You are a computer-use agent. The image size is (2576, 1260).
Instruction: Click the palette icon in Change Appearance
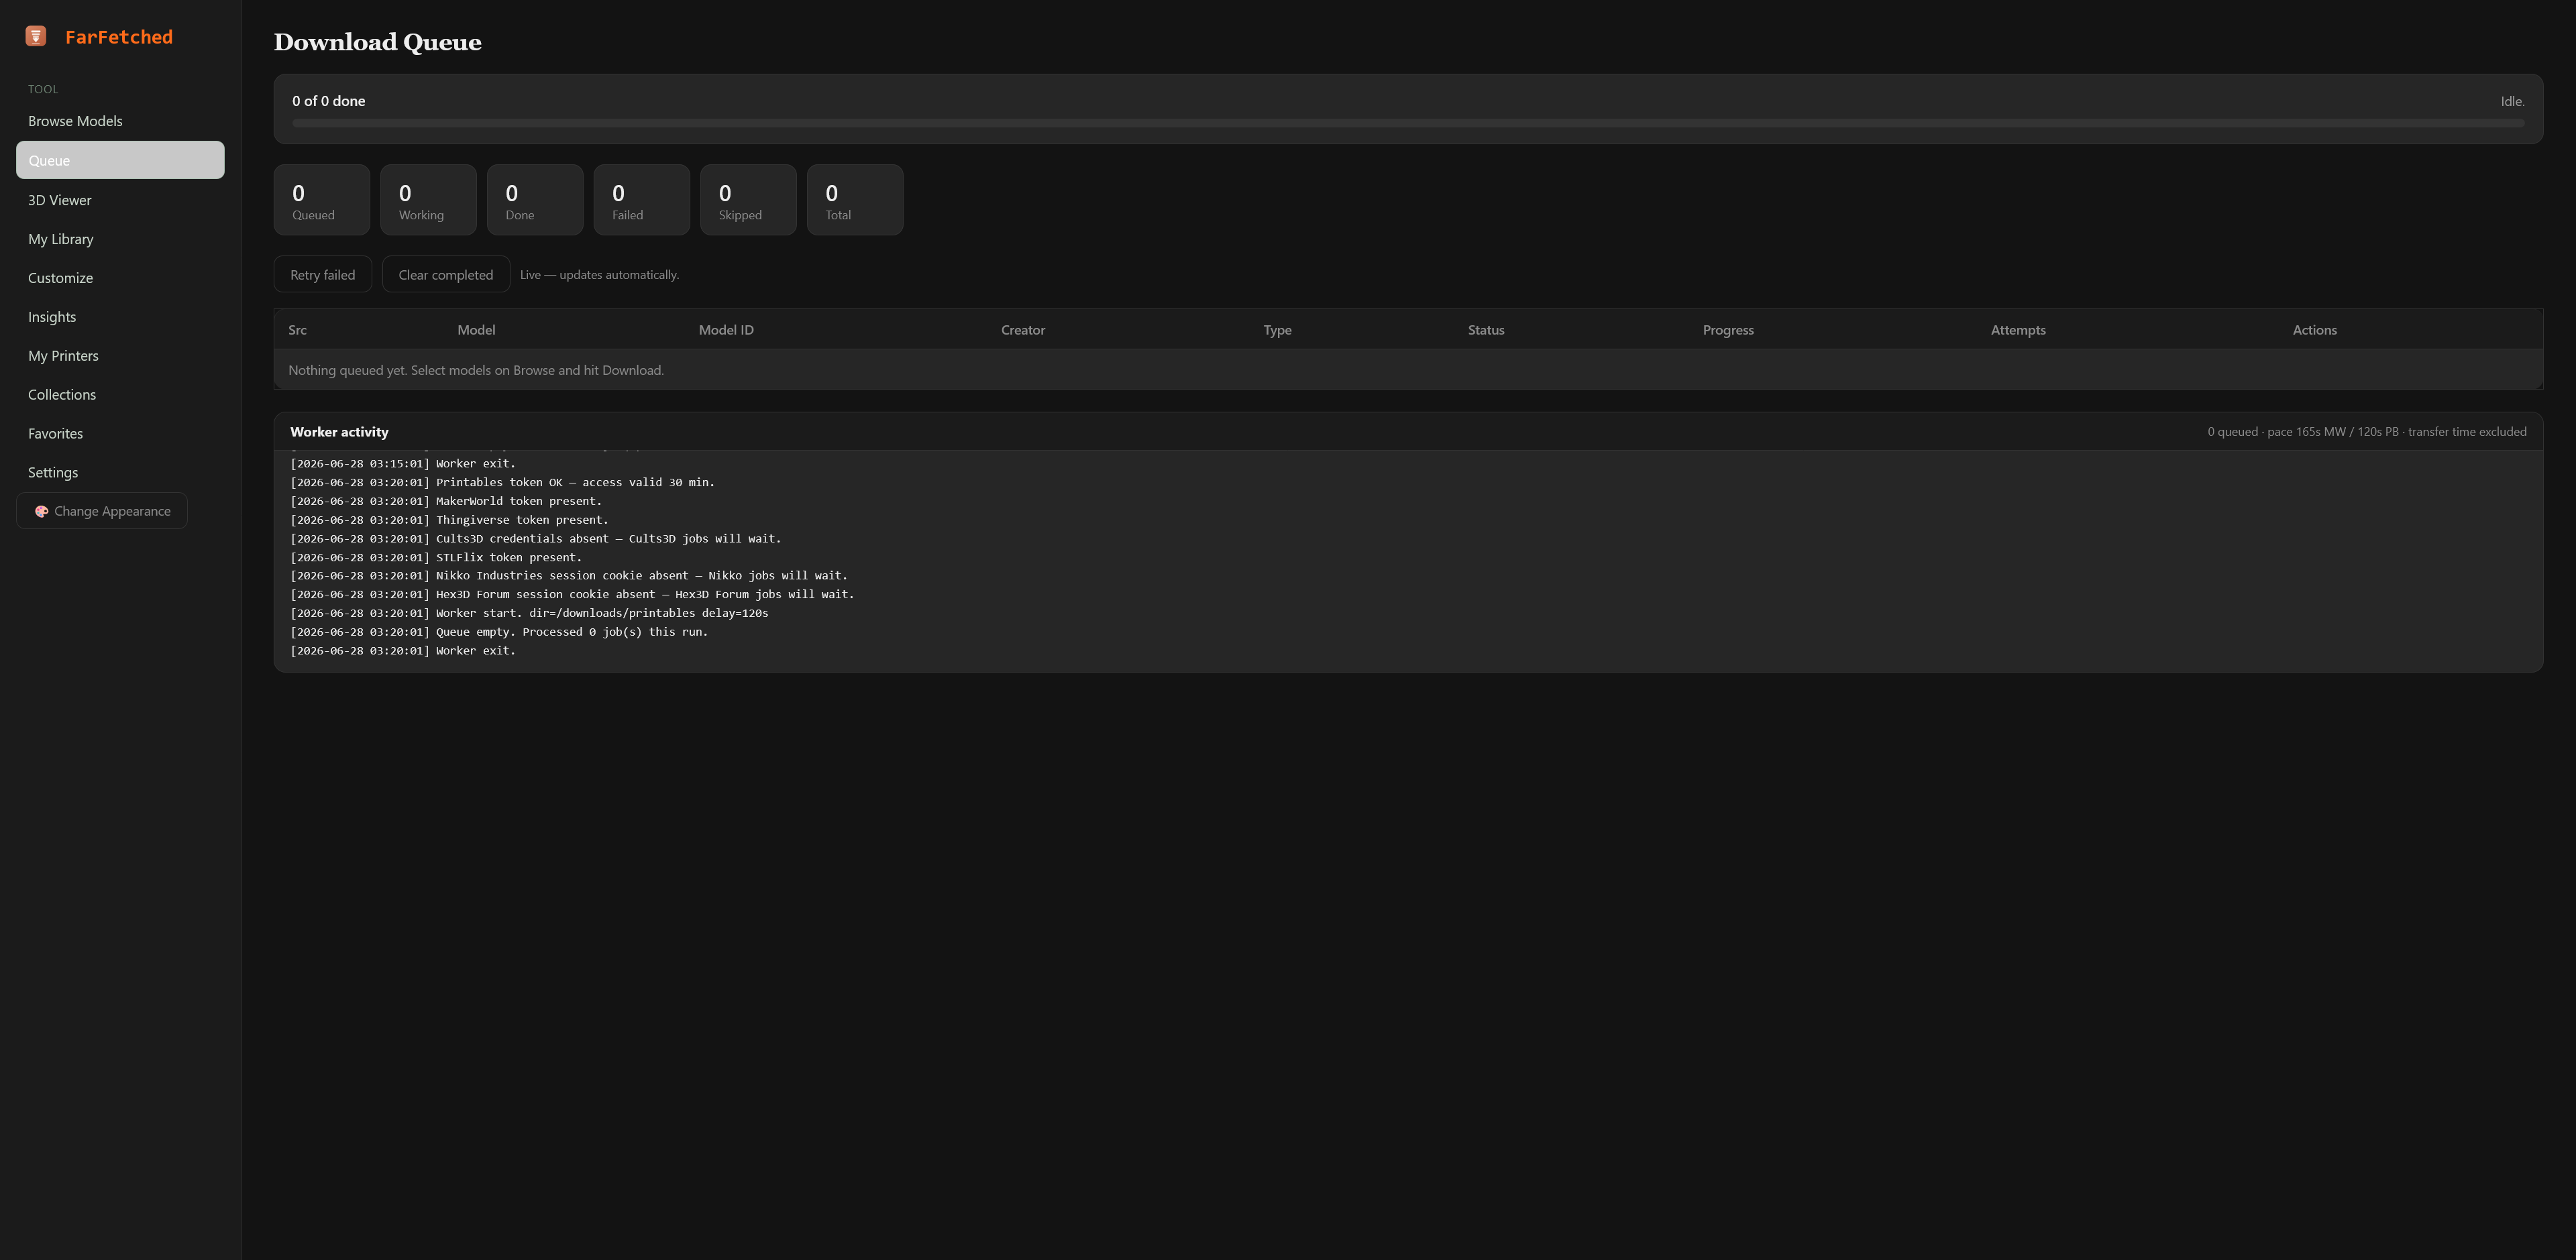pyautogui.click(x=41, y=511)
